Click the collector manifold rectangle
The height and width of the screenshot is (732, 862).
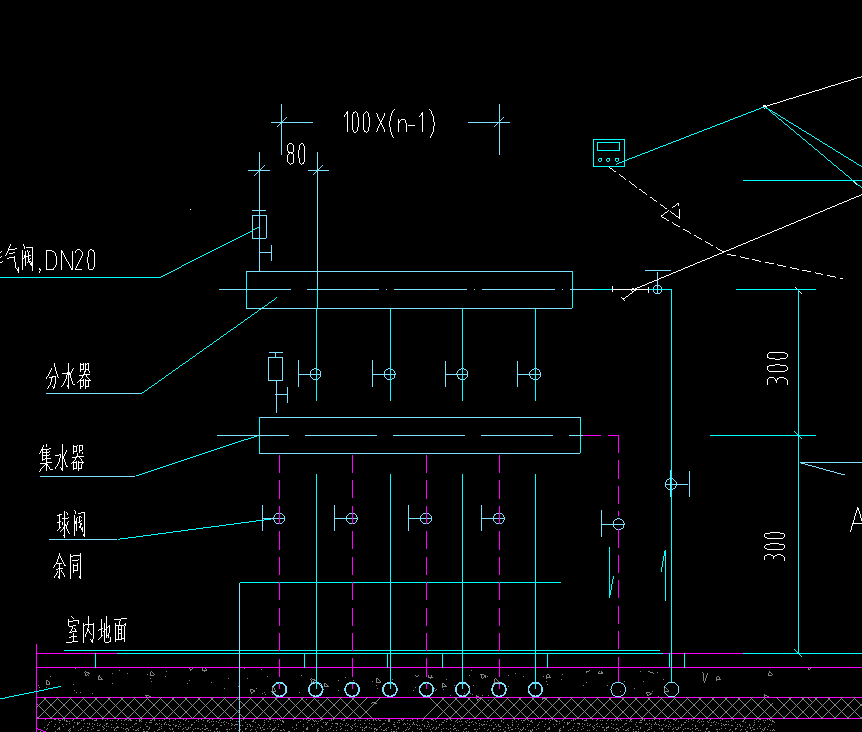coord(420,435)
